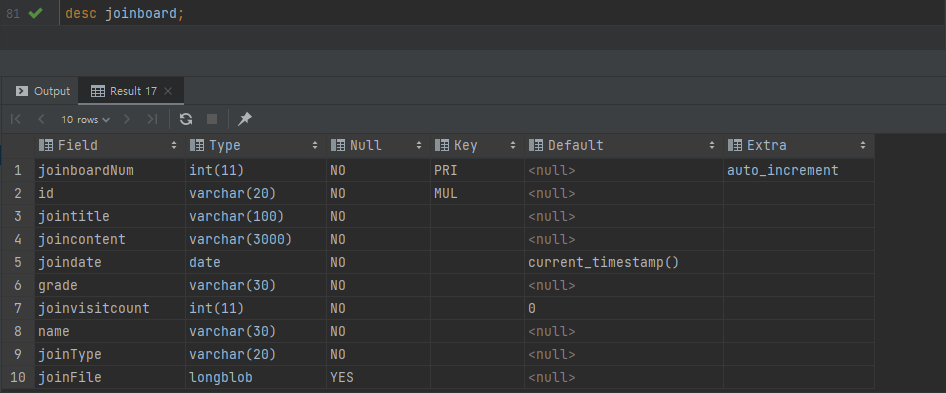This screenshot has width=946, height=393.
Task: Click the Default column header
Action: tap(624, 145)
